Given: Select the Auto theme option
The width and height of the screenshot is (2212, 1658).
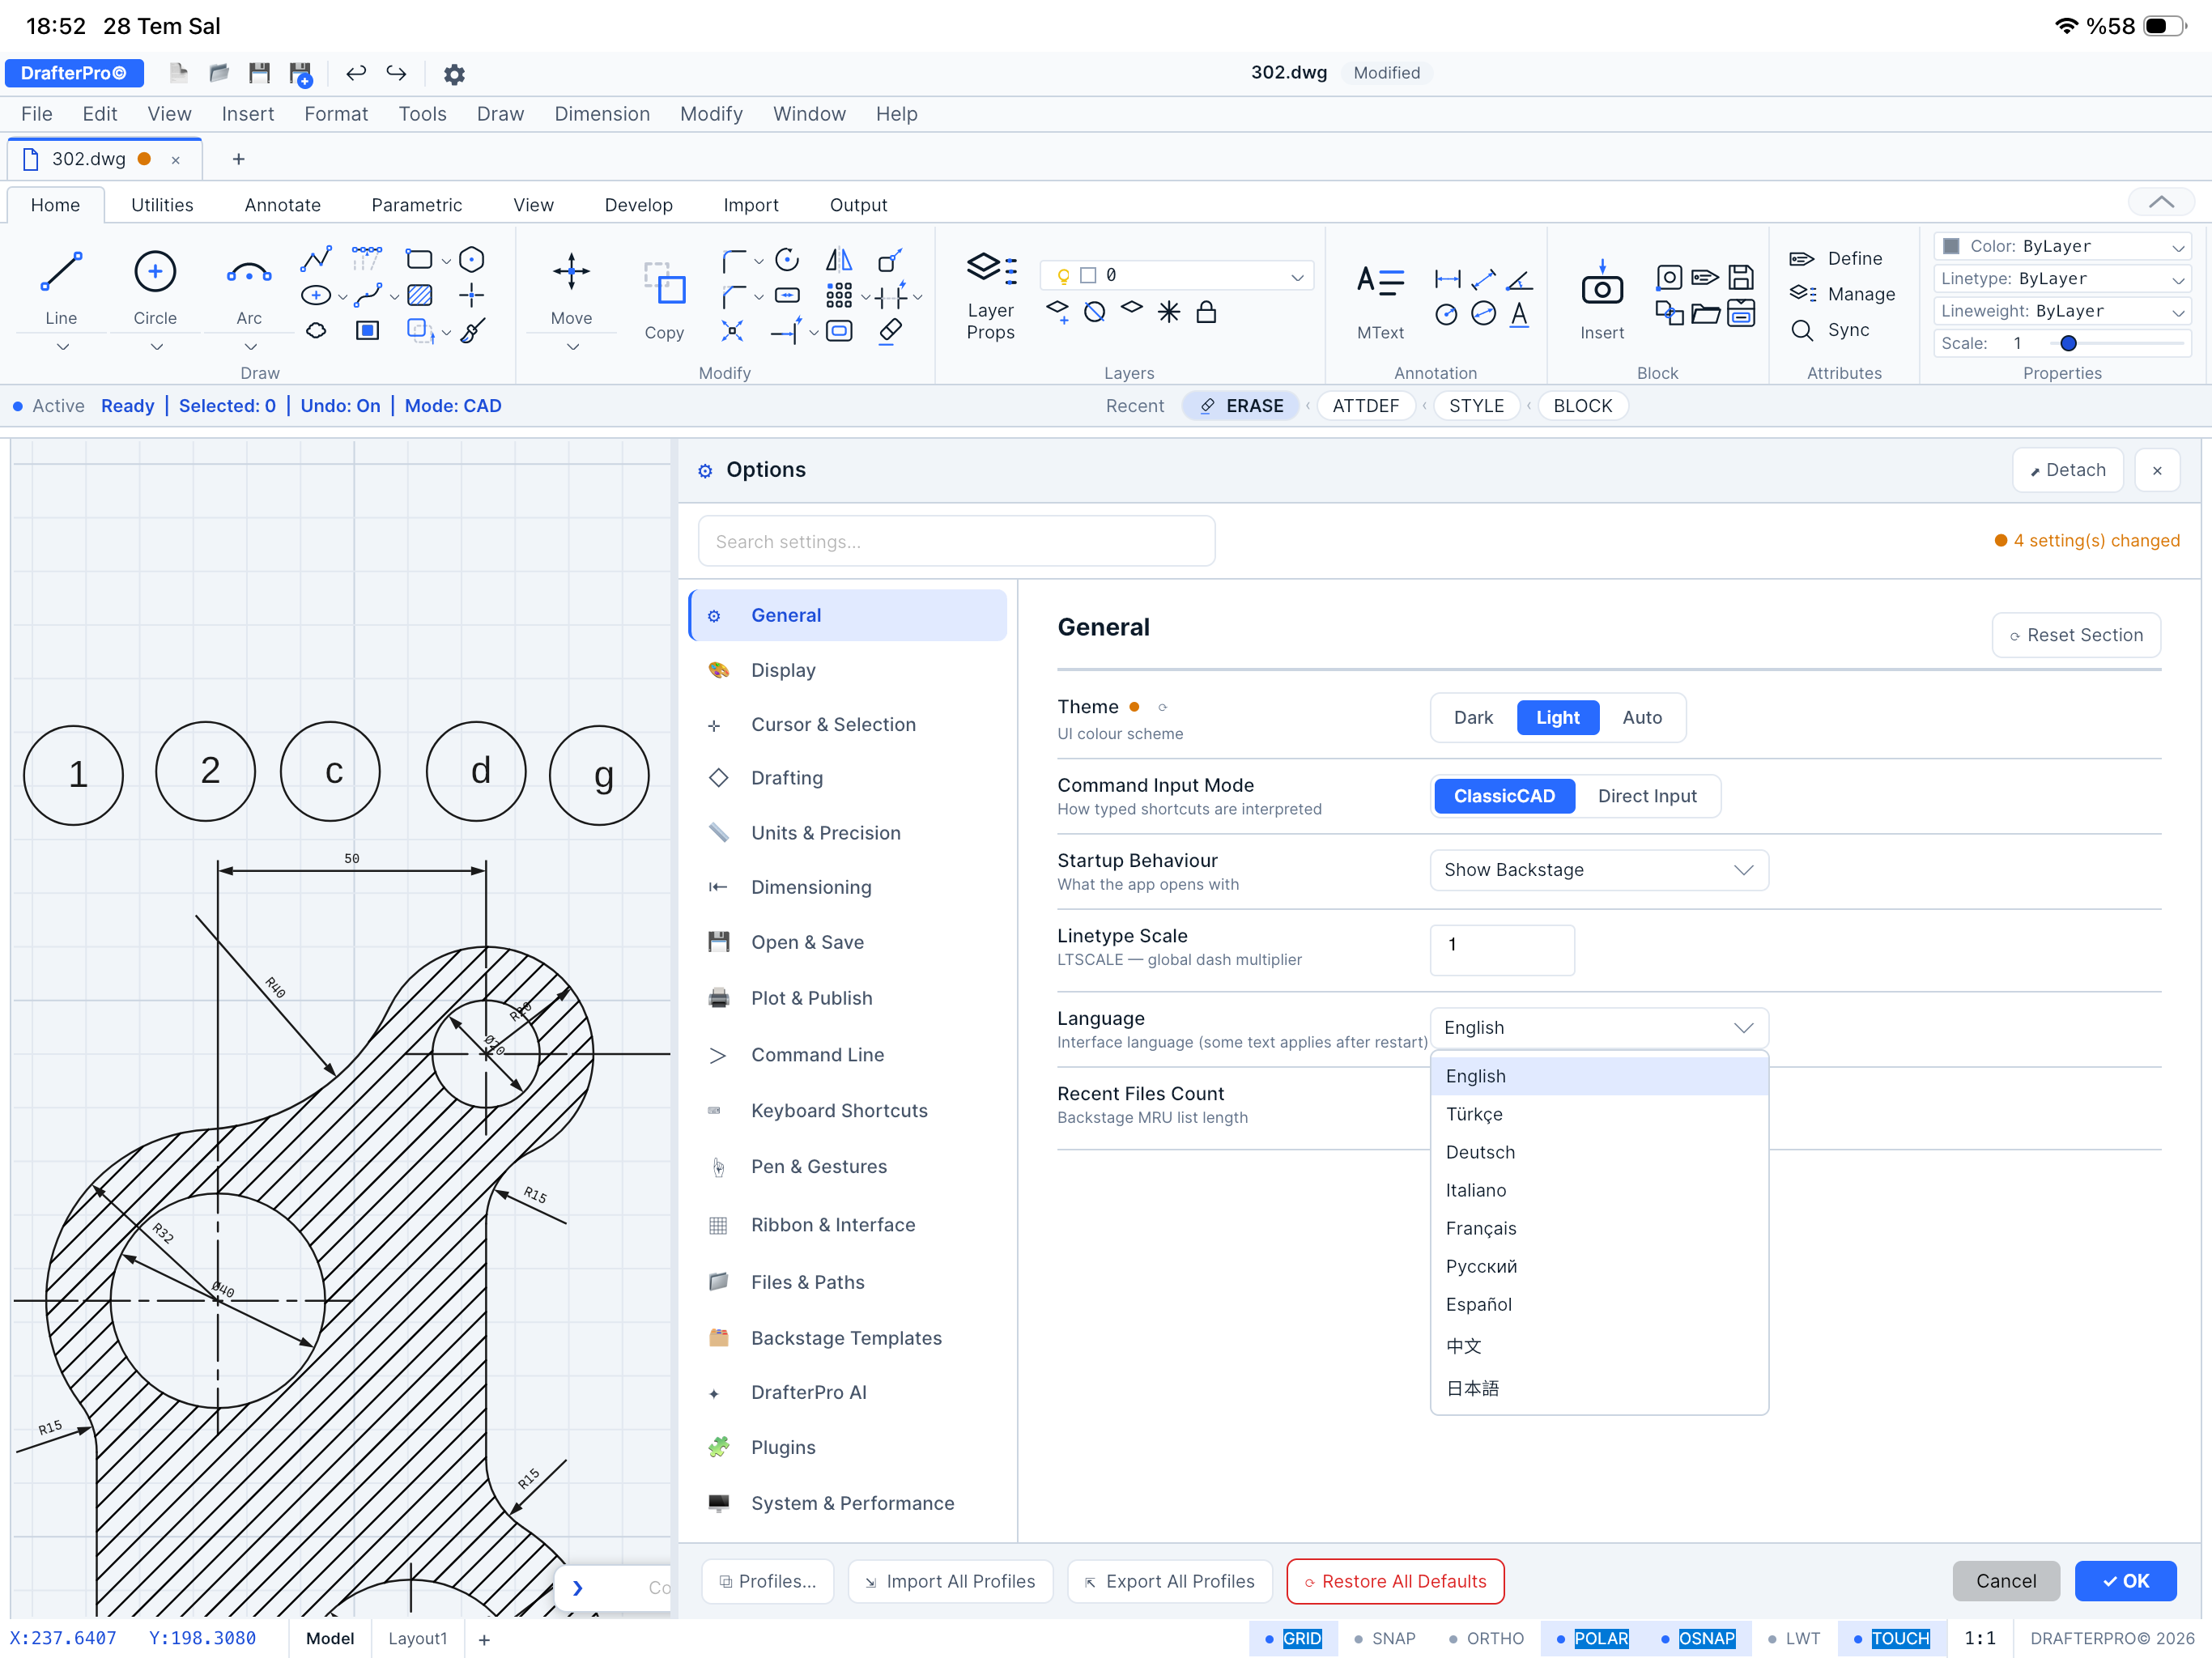Looking at the screenshot, I should tap(1642, 717).
